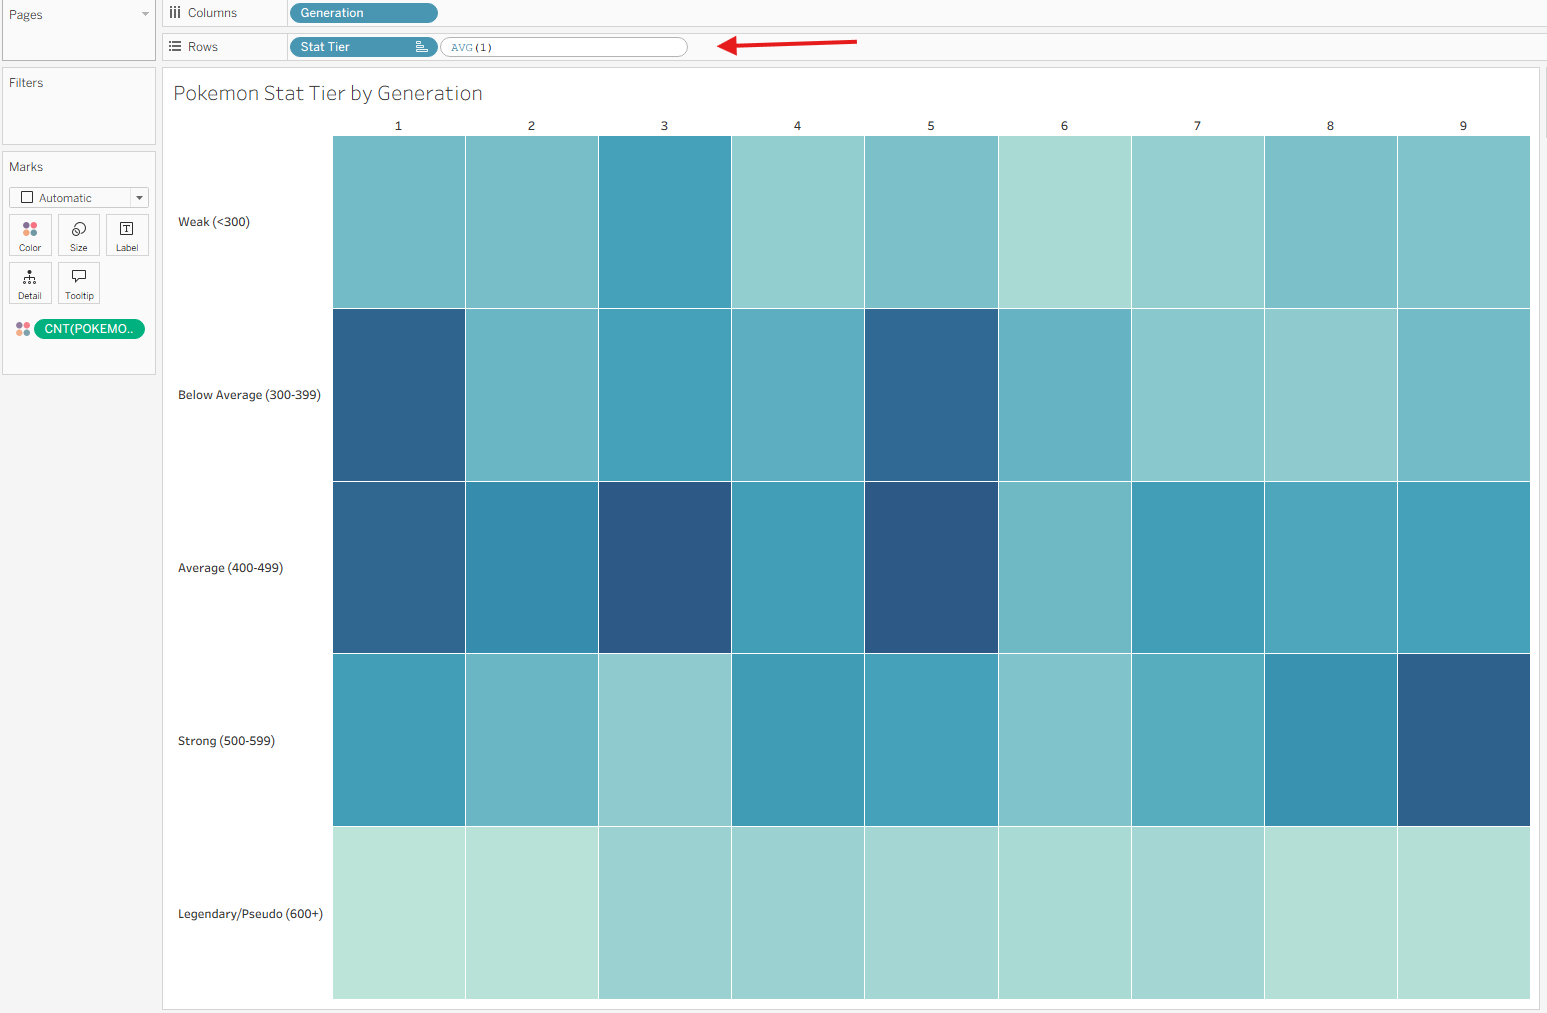Select the generation 5 column header
The height and width of the screenshot is (1013, 1547).
(x=931, y=126)
